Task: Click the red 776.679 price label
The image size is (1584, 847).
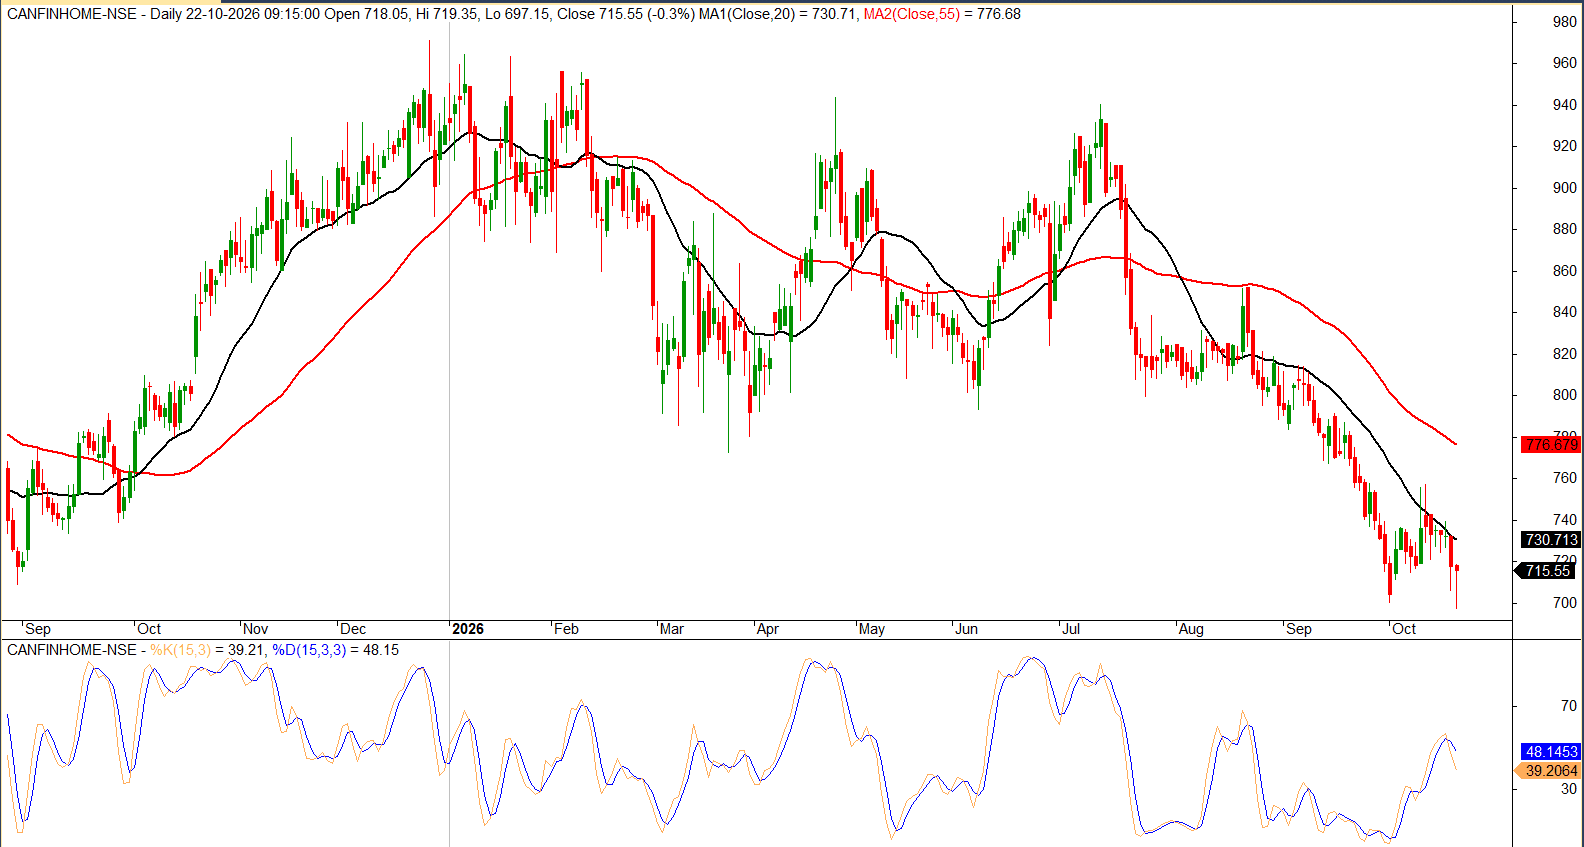Action: [1550, 444]
